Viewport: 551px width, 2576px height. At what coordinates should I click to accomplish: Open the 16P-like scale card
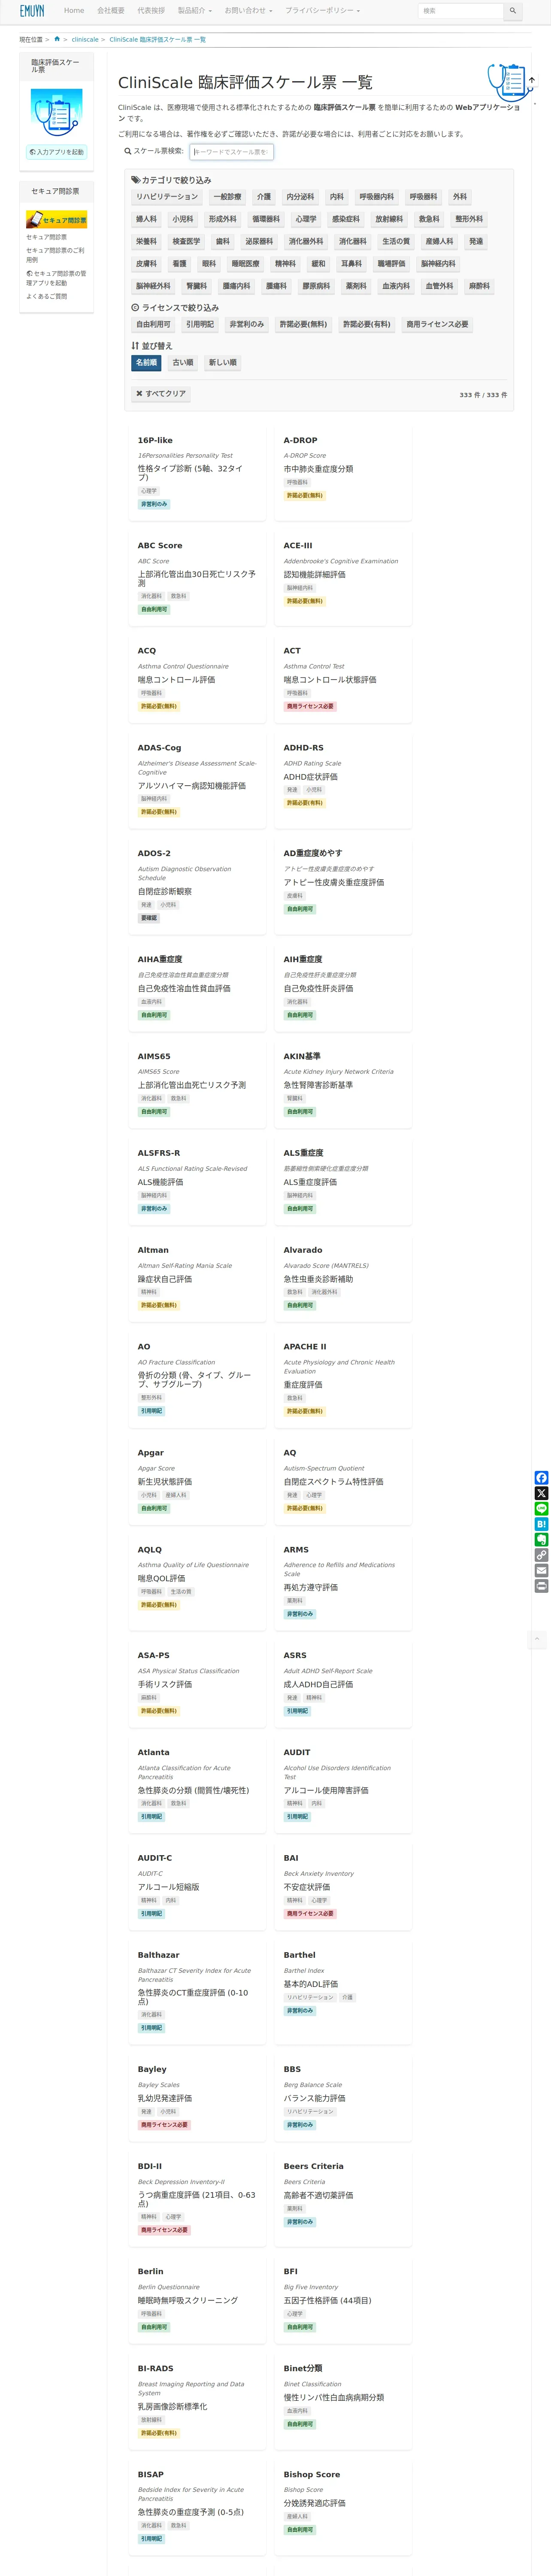(198, 472)
